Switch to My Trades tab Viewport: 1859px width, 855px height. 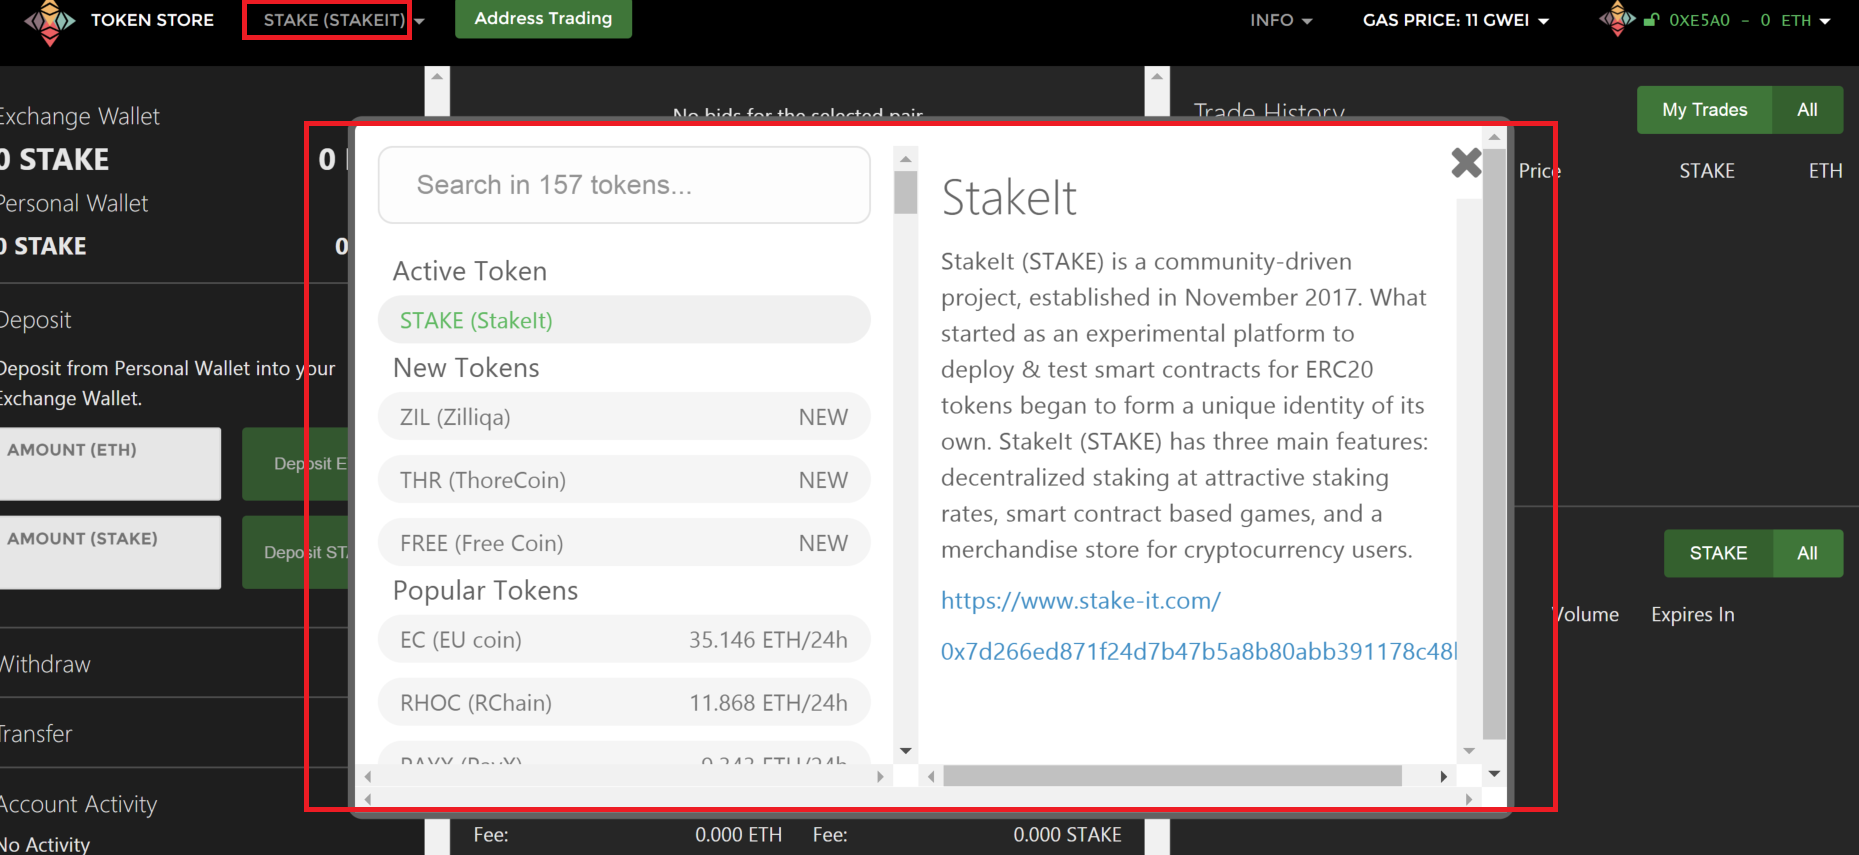(1704, 110)
